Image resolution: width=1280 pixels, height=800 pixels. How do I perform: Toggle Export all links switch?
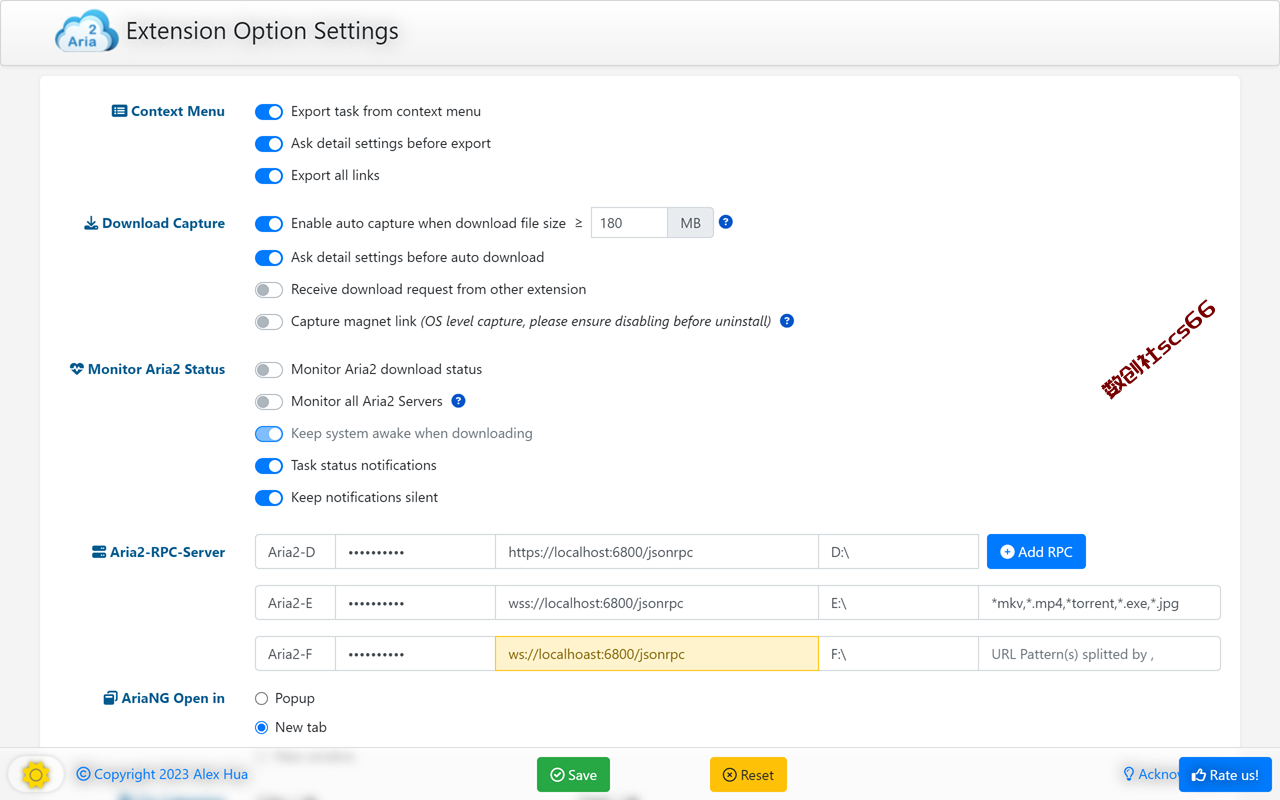coord(269,176)
